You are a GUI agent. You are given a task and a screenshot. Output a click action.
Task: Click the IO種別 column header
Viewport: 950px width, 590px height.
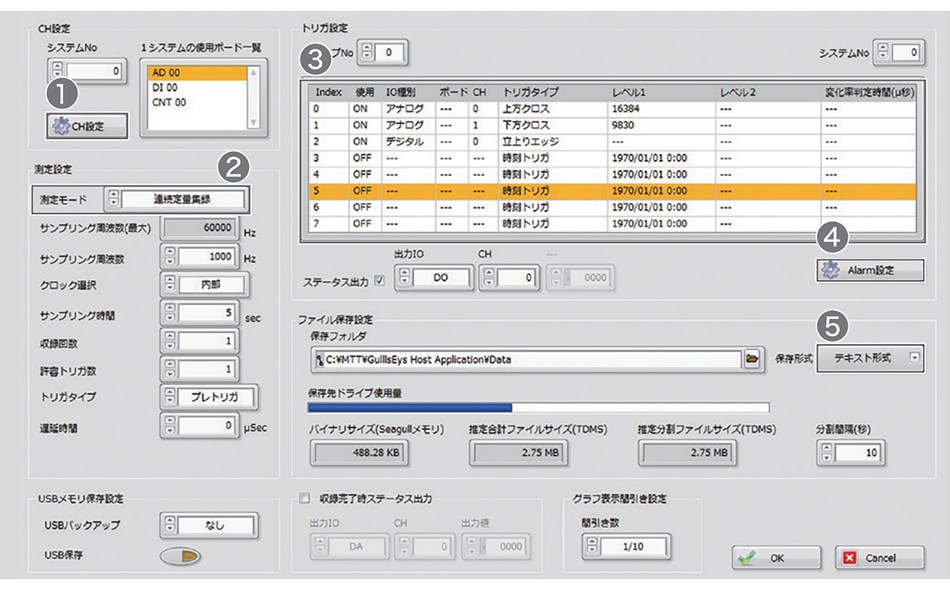pos(400,92)
